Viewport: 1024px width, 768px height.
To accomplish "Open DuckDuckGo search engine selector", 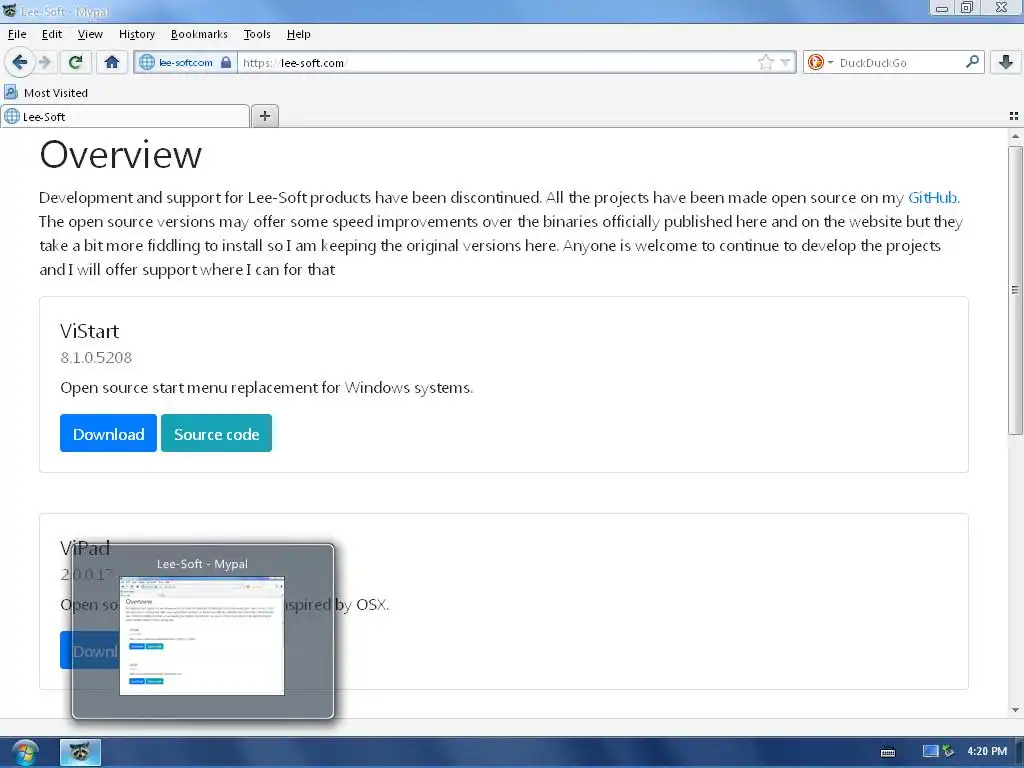I will tap(820, 62).
